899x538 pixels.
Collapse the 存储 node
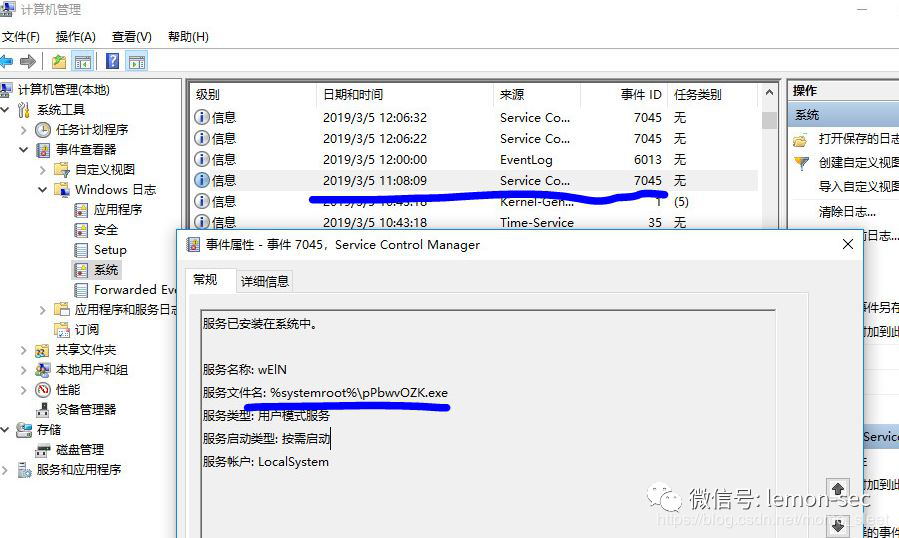click(x=5, y=430)
